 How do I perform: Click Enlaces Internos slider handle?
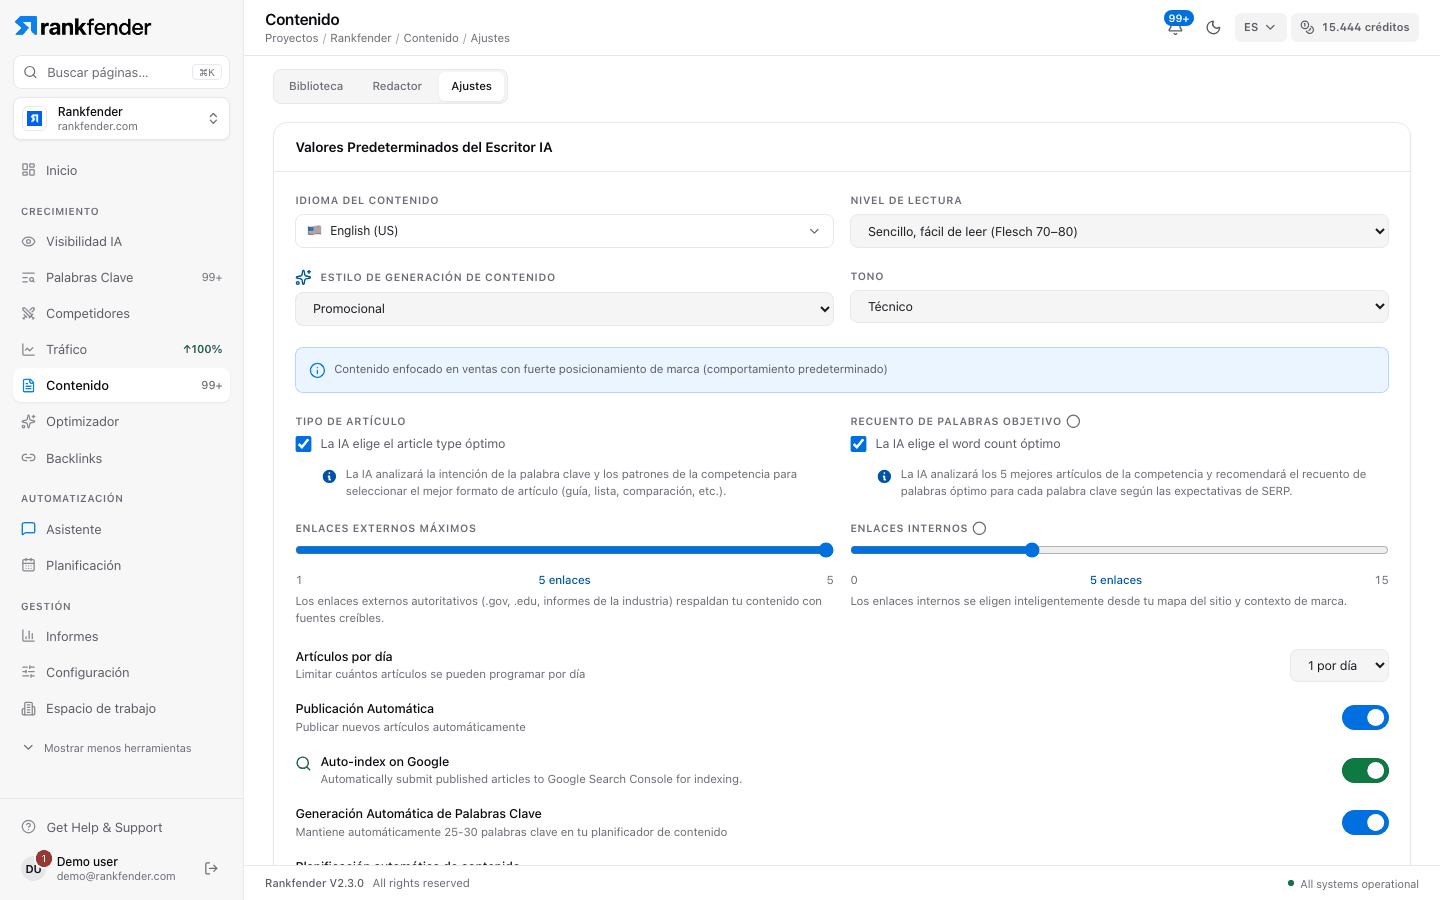point(1032,550)
